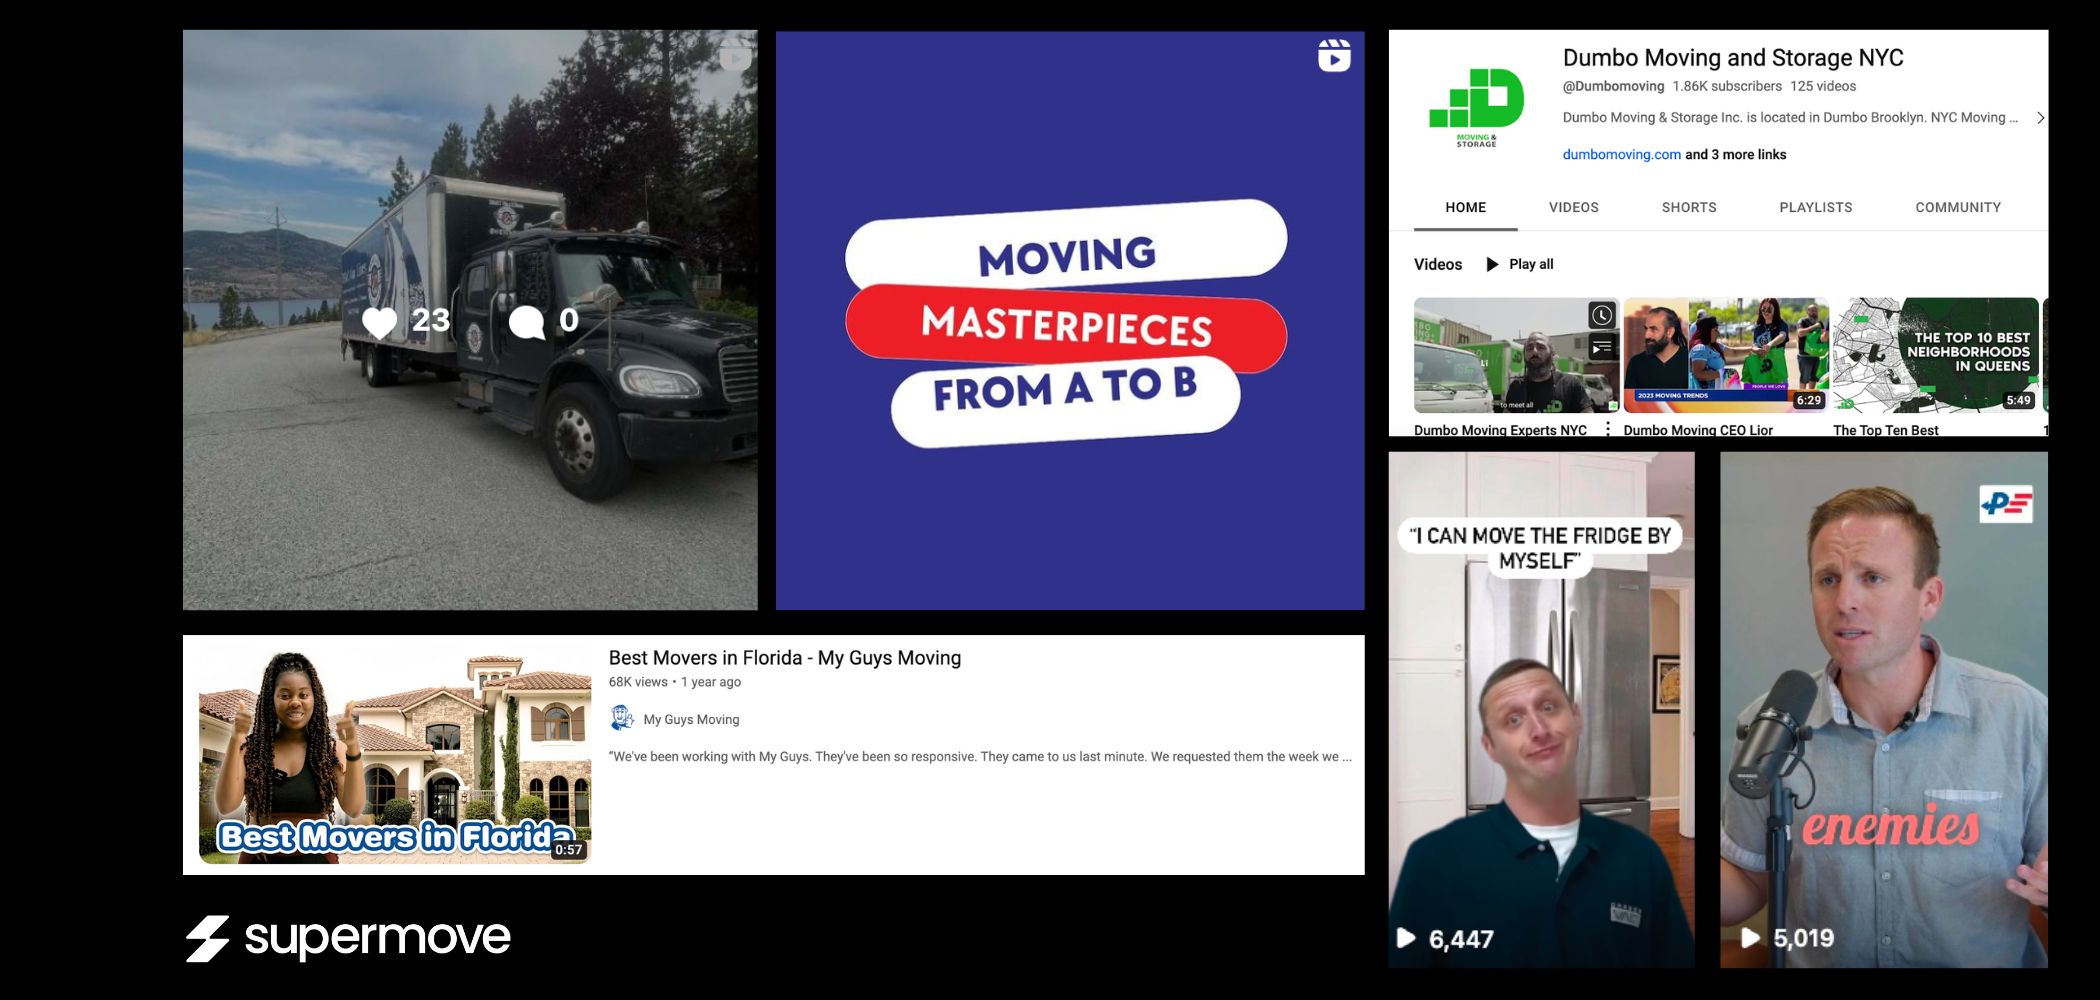Click the My Guys Moving channel name
Viewport: 2100px width, 1000px height.
pos(691,719)
